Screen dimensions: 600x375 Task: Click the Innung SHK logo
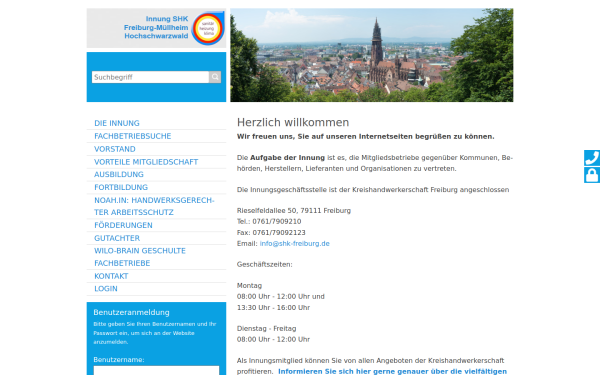(x=156, y=28)
